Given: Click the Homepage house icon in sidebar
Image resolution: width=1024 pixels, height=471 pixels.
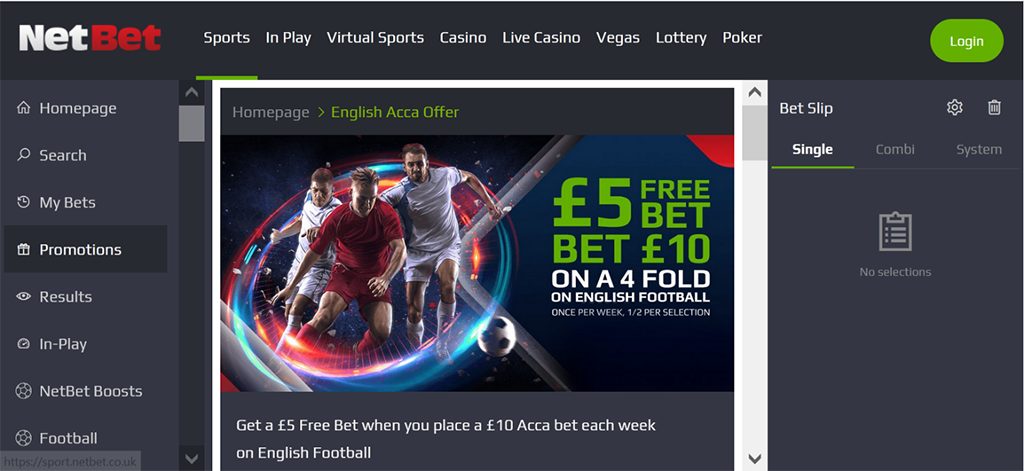Looking at the screenshot, I should (x=24, y=108).
